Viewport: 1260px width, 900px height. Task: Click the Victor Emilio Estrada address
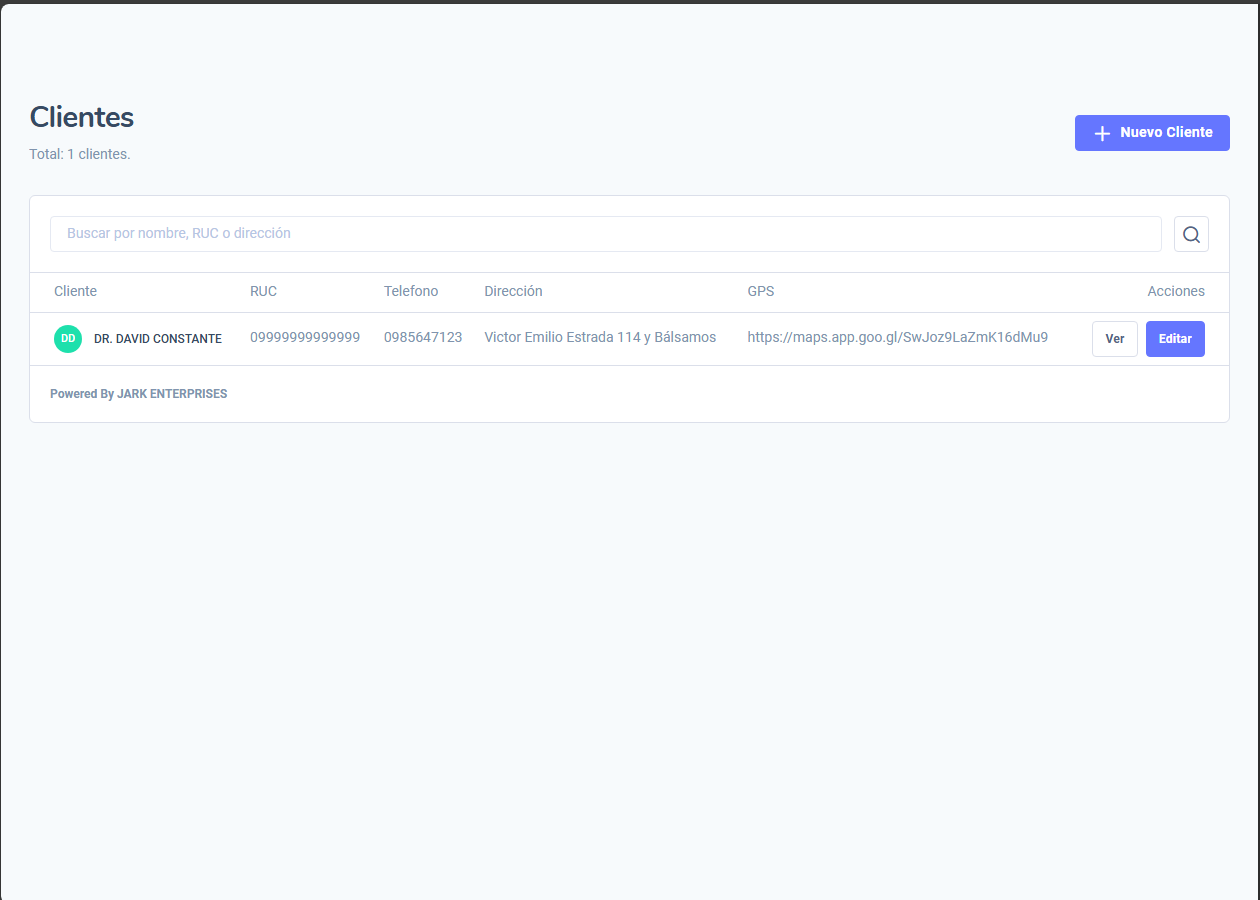[600, 338]
